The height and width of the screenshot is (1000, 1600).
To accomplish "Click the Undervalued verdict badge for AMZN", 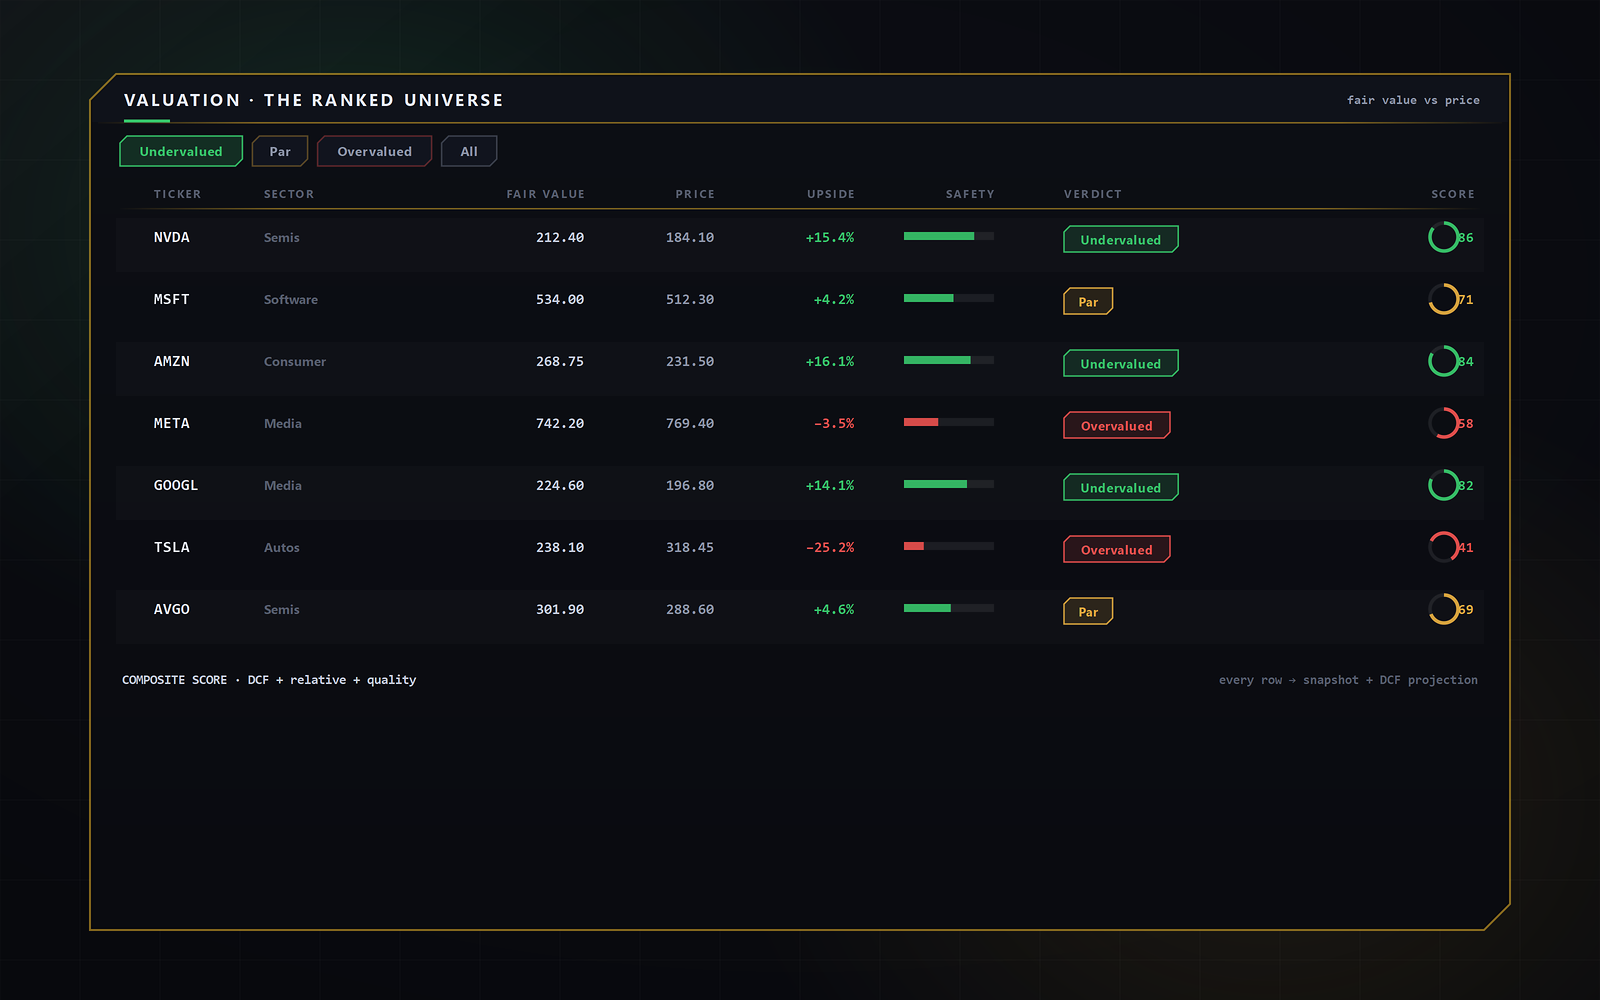I will click(x=1121, y=363).
